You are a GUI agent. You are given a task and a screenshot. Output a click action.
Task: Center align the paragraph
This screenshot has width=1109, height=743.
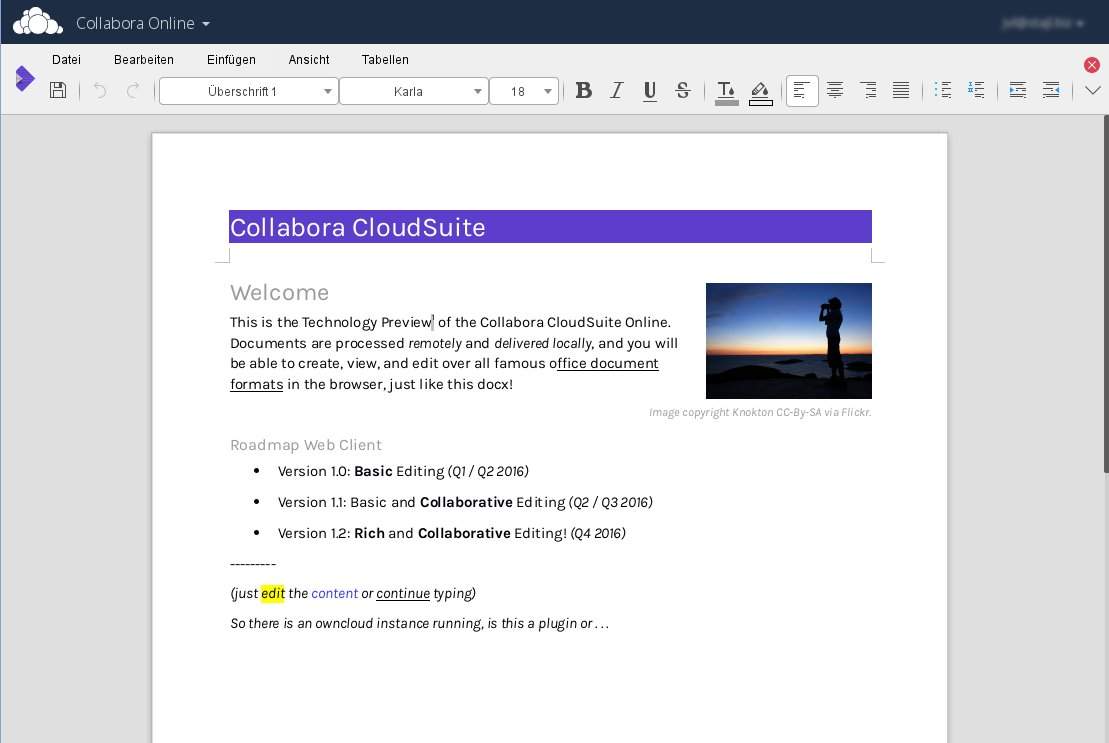[x=835, y=91]
